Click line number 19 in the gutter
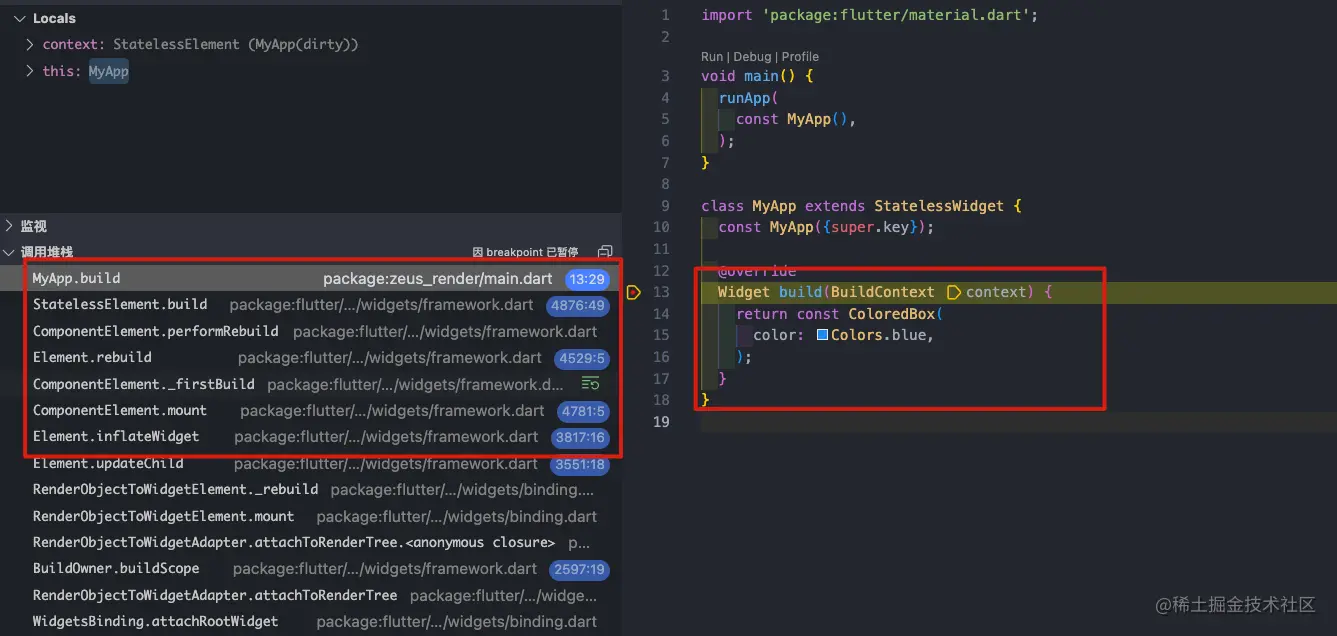Screen dimensions: 1337x636 660,422
